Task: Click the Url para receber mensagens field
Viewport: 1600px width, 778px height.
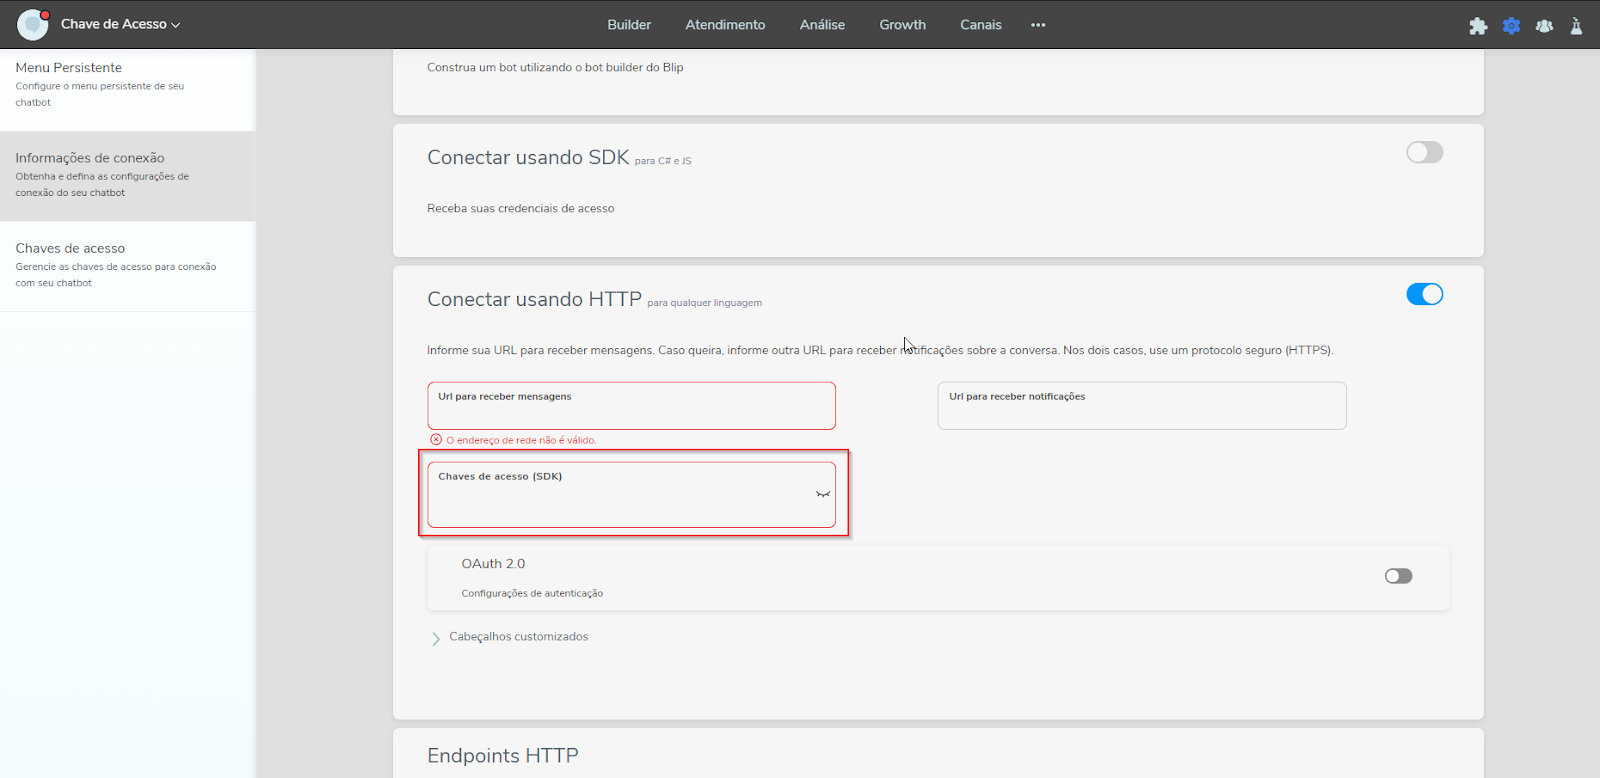Action: tap(631, 412)
